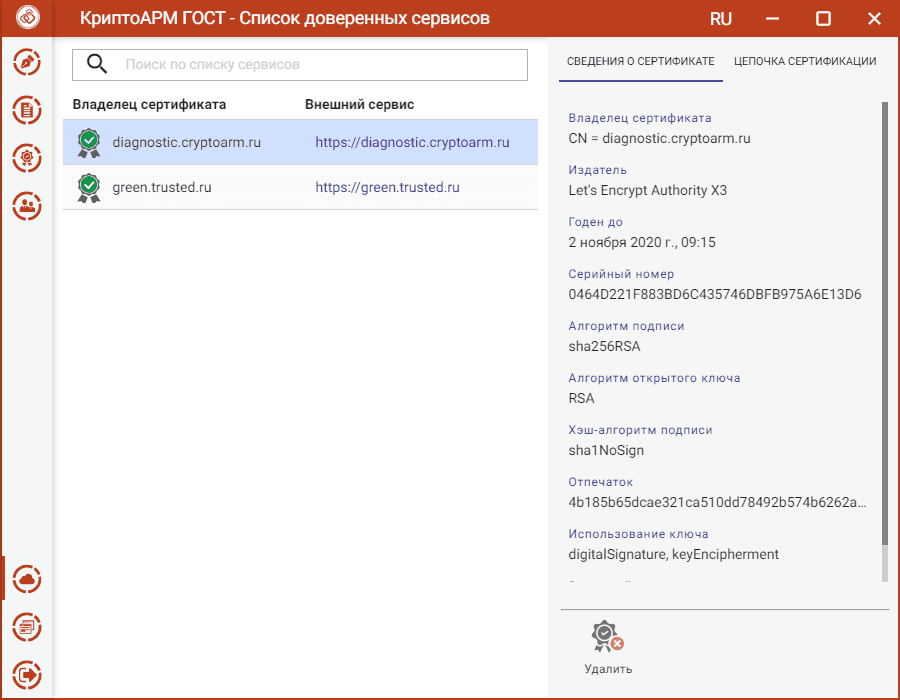Click the Алгоритм открытого ключа field label
This screenshot has height=700, width=900.
click(654, 378)
